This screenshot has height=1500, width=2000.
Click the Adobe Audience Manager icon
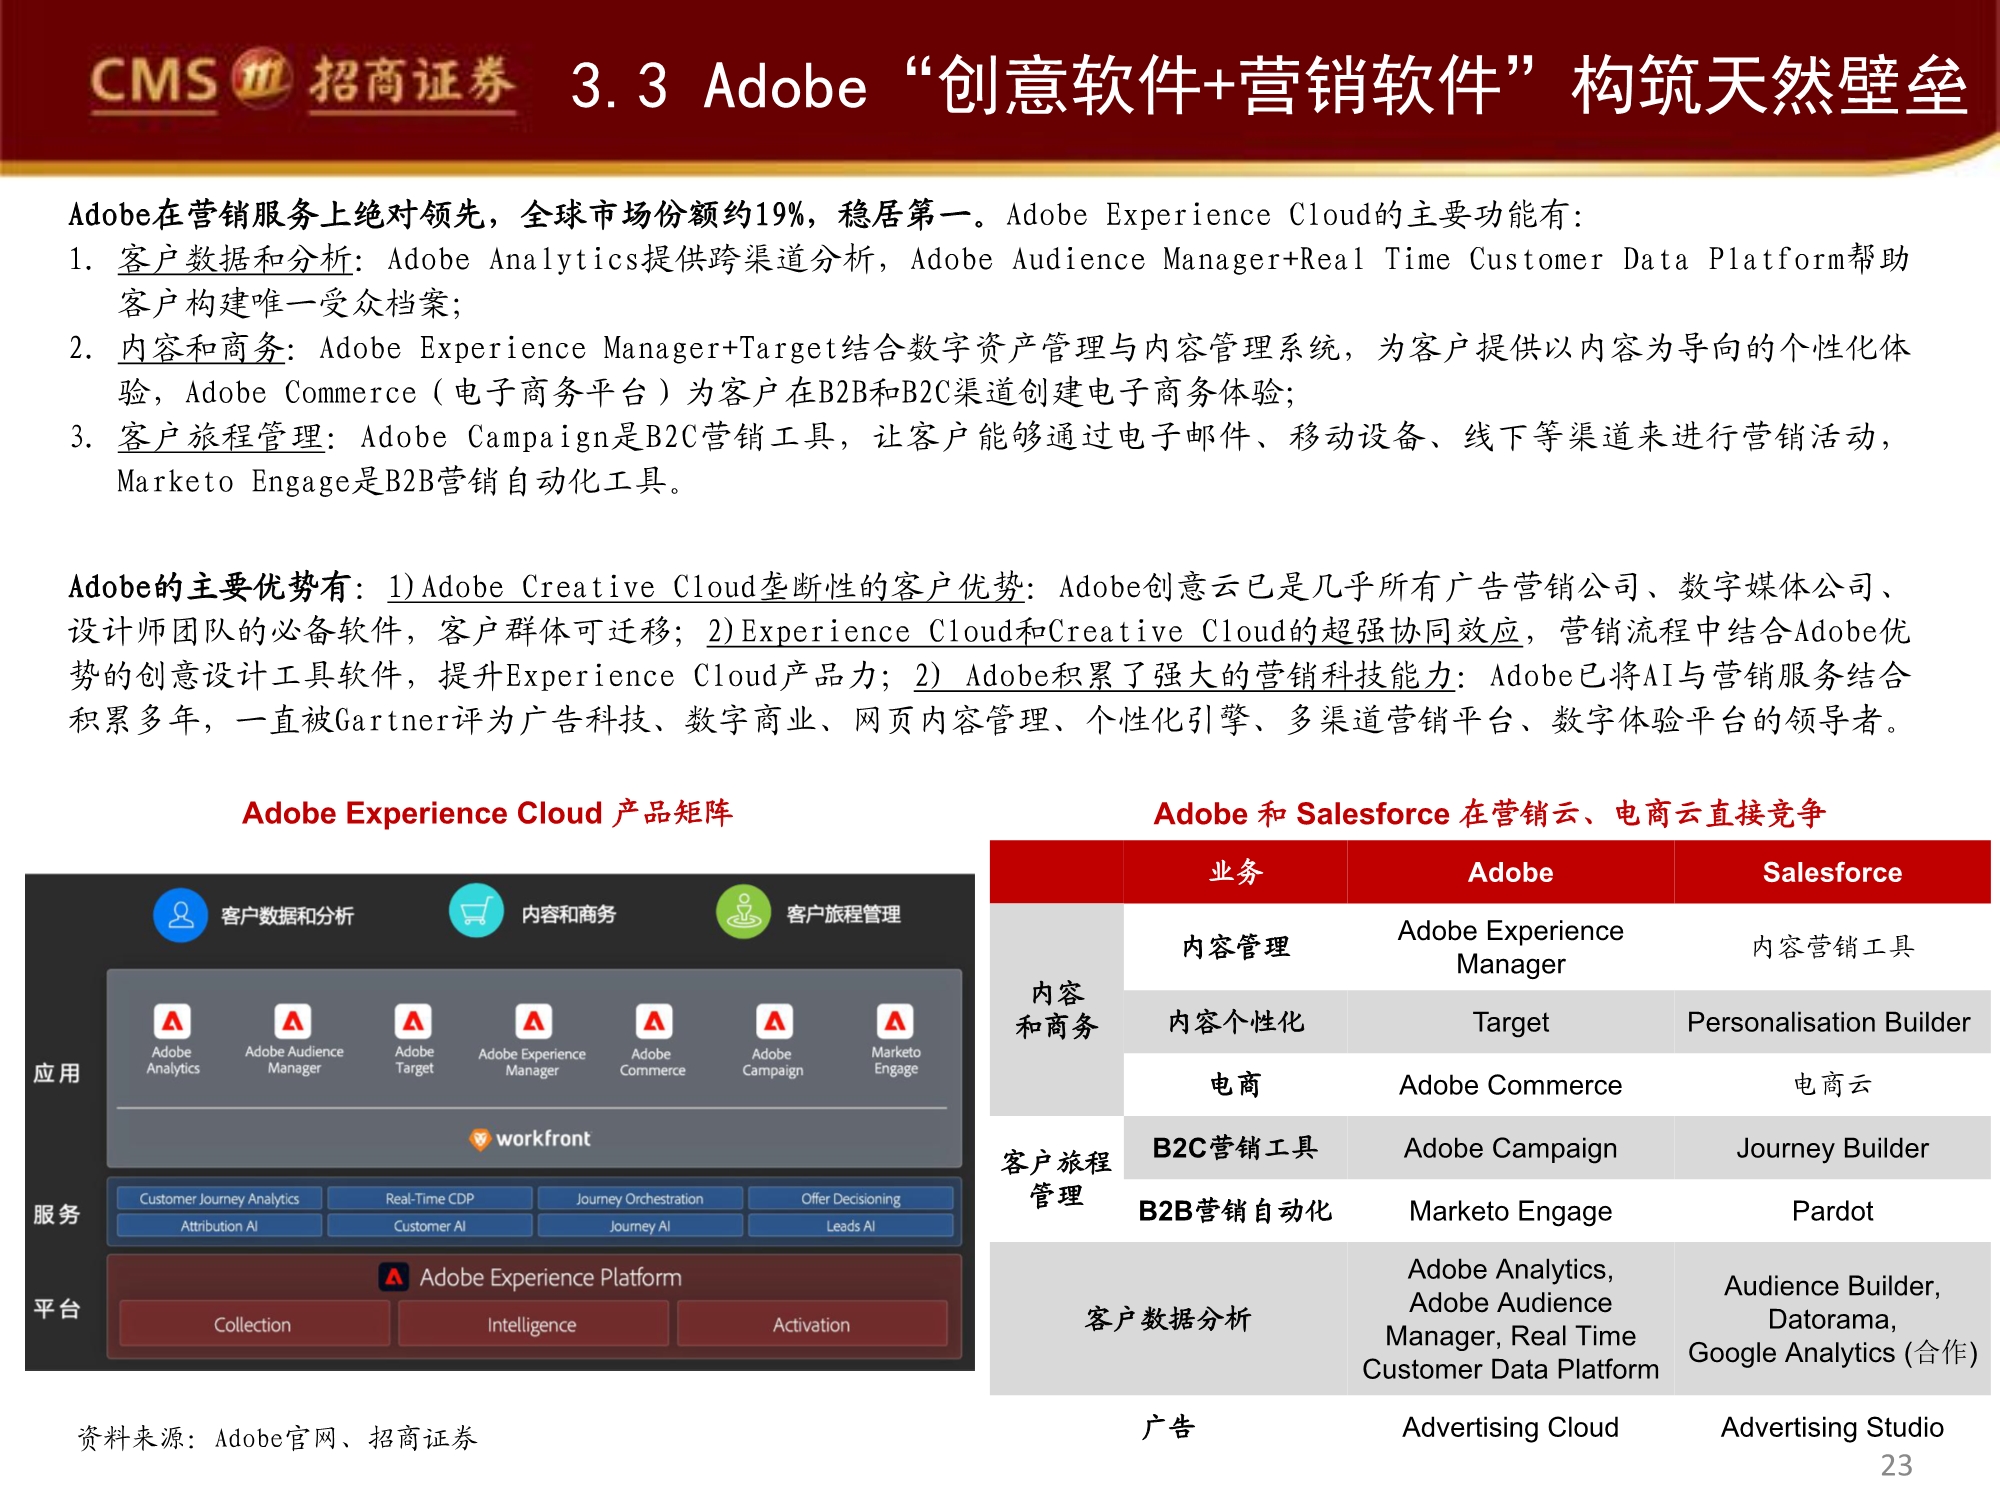pyautogui.click(x=293, y=1022)
